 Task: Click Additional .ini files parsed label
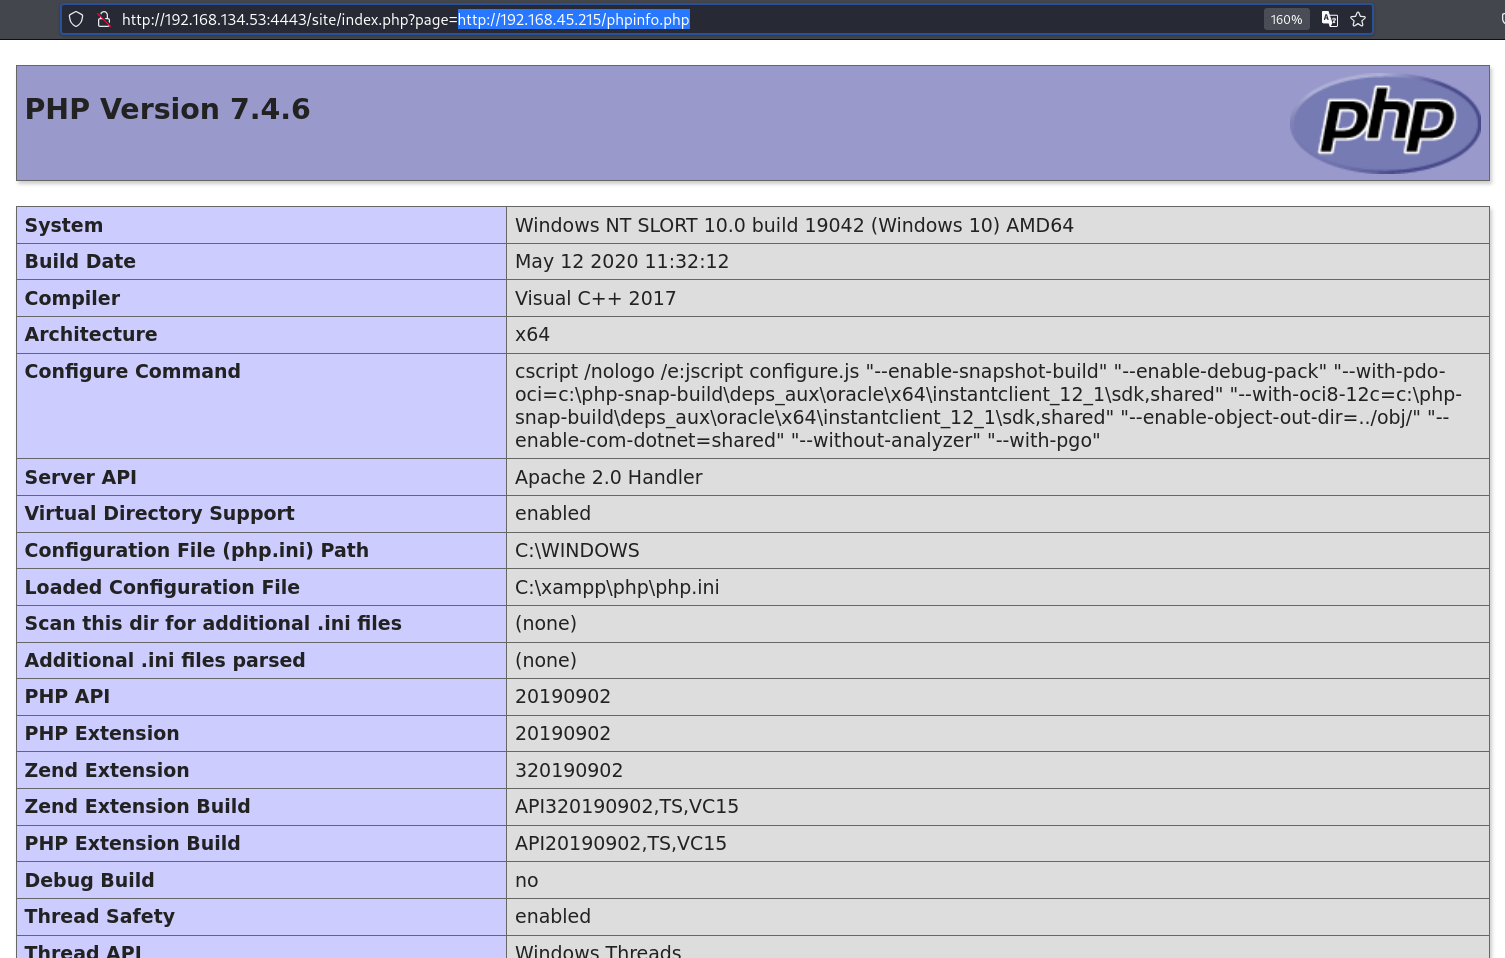(x=165, y=660)
